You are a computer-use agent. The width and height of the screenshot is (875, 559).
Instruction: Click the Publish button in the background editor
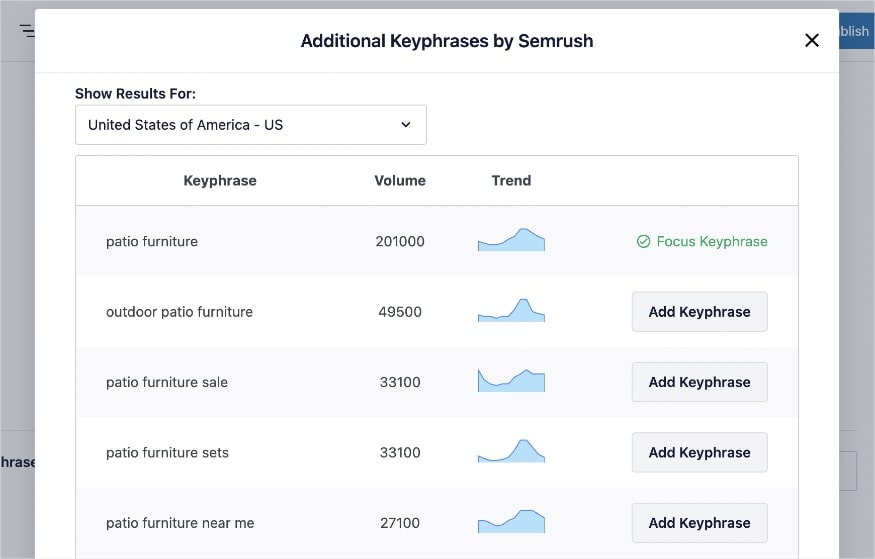(857, 31)
